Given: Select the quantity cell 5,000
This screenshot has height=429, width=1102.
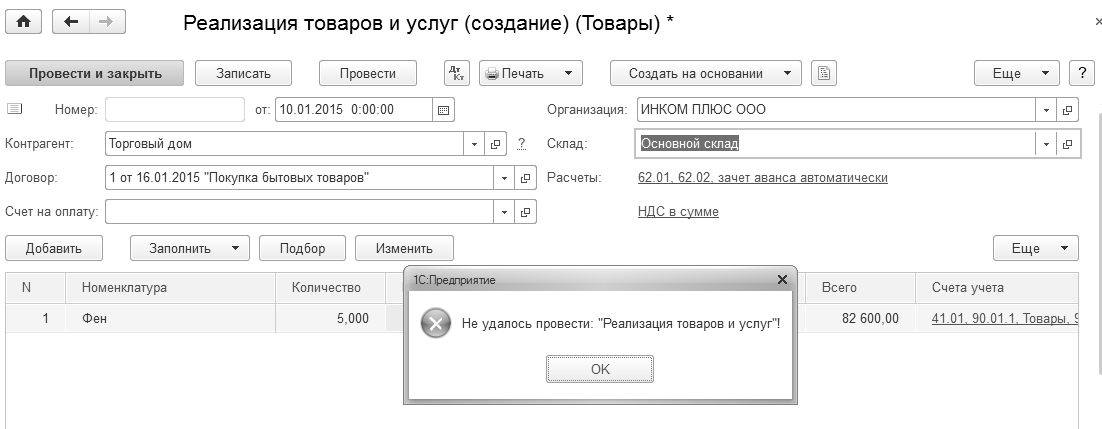Looking at the screenshot, I should coord(330,319).
